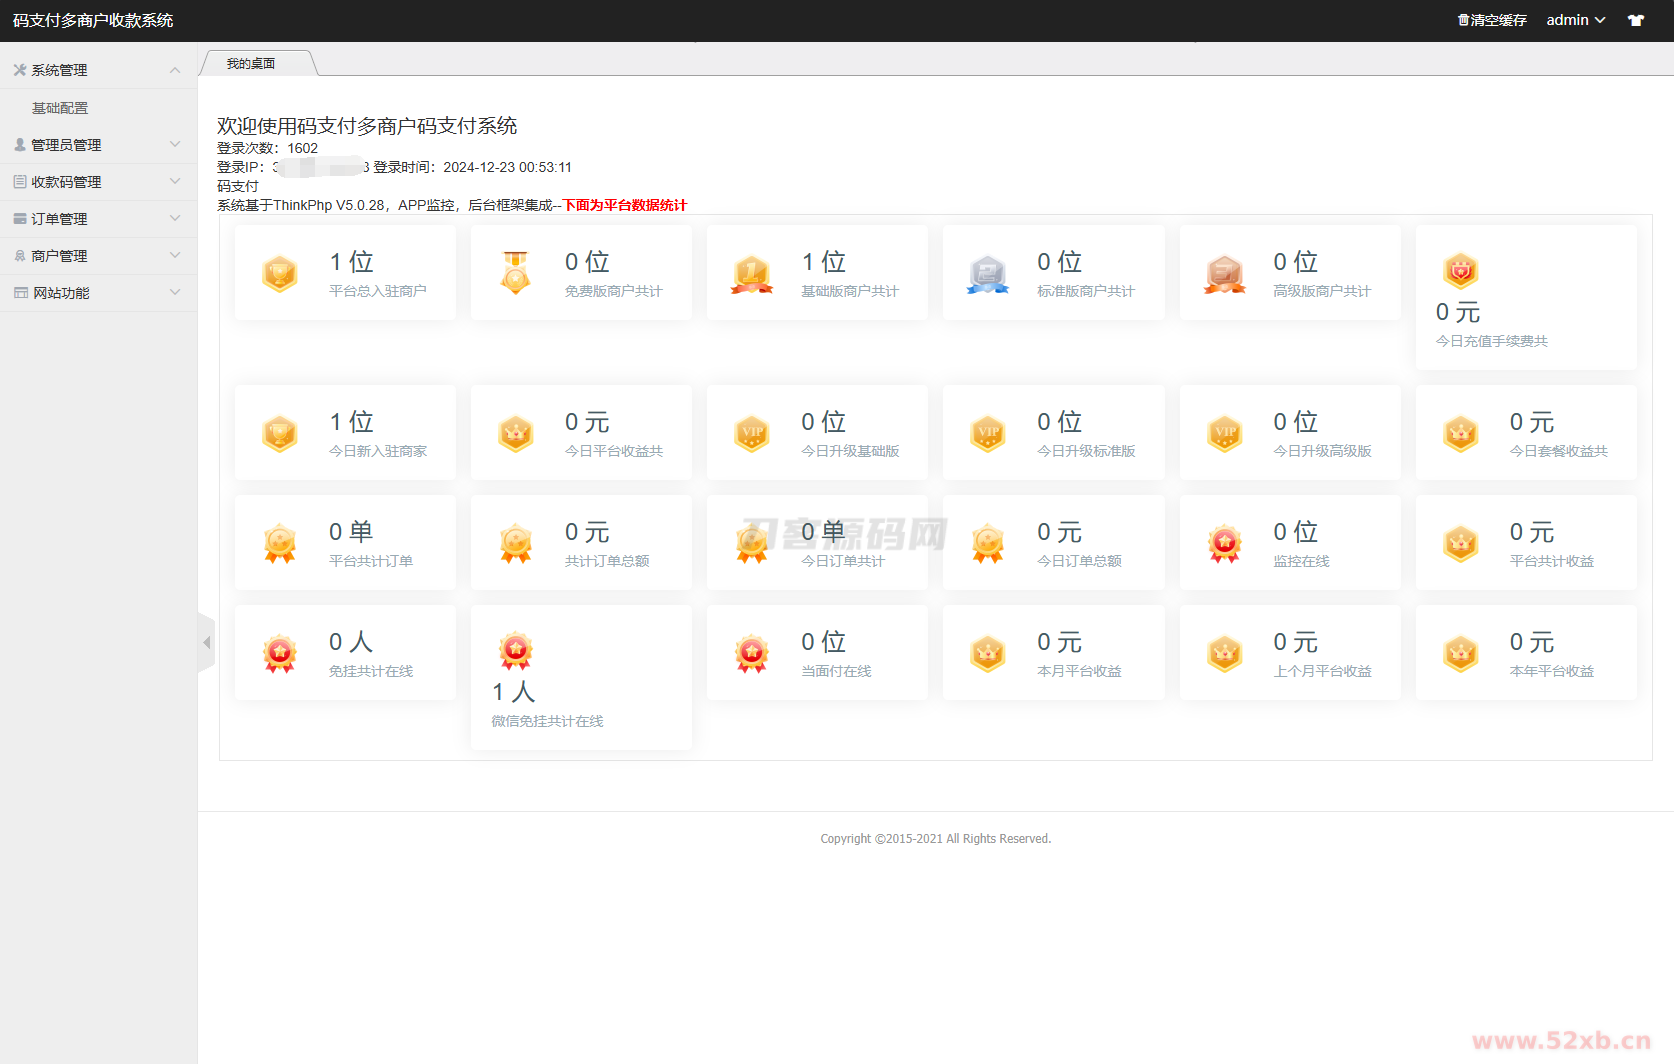Expand the 管理员管理 sidebar menu
The width and height of the screenshot is (1674, 1064).
(98, 145)
